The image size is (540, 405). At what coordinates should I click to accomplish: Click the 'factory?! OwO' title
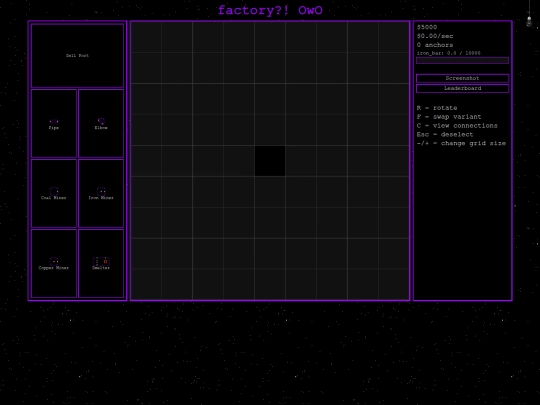(270, 10)
